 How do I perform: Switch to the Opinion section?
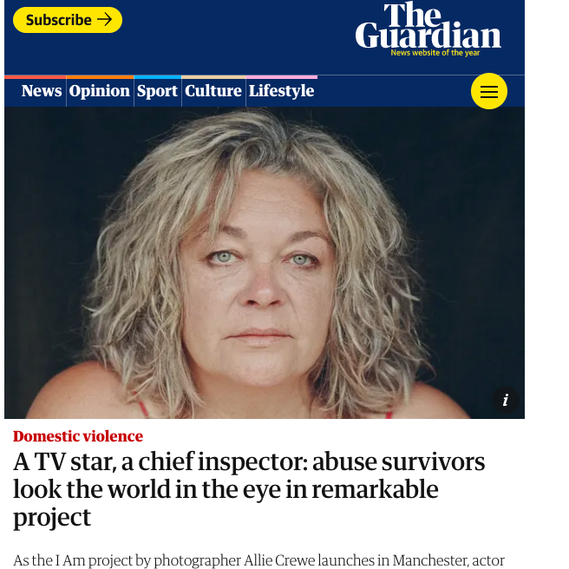click(99, 91)
